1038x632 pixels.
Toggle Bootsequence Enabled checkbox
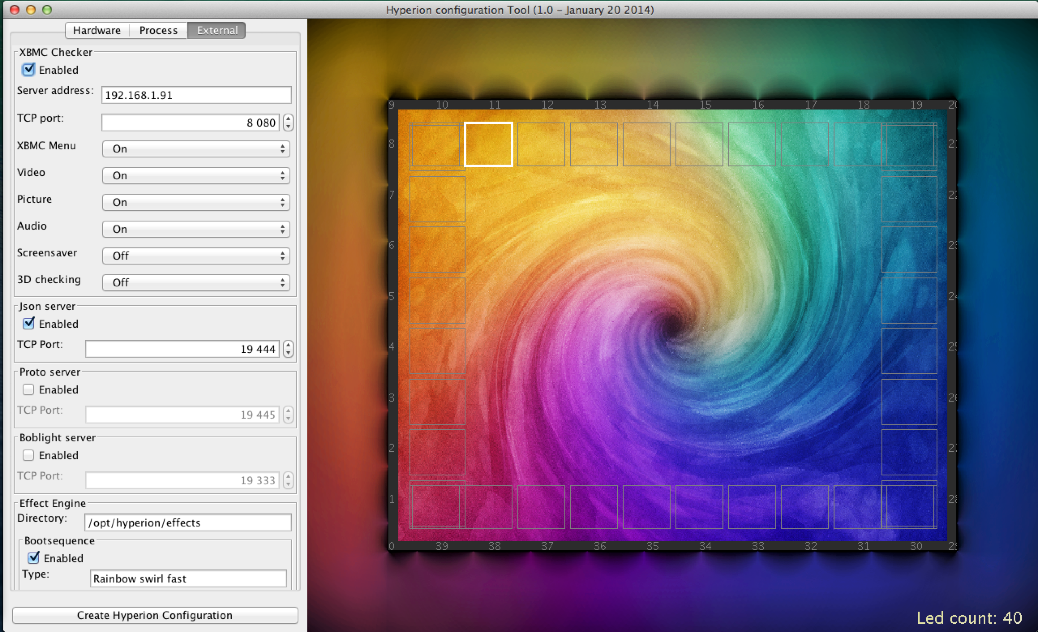click(x=34, y=558)
